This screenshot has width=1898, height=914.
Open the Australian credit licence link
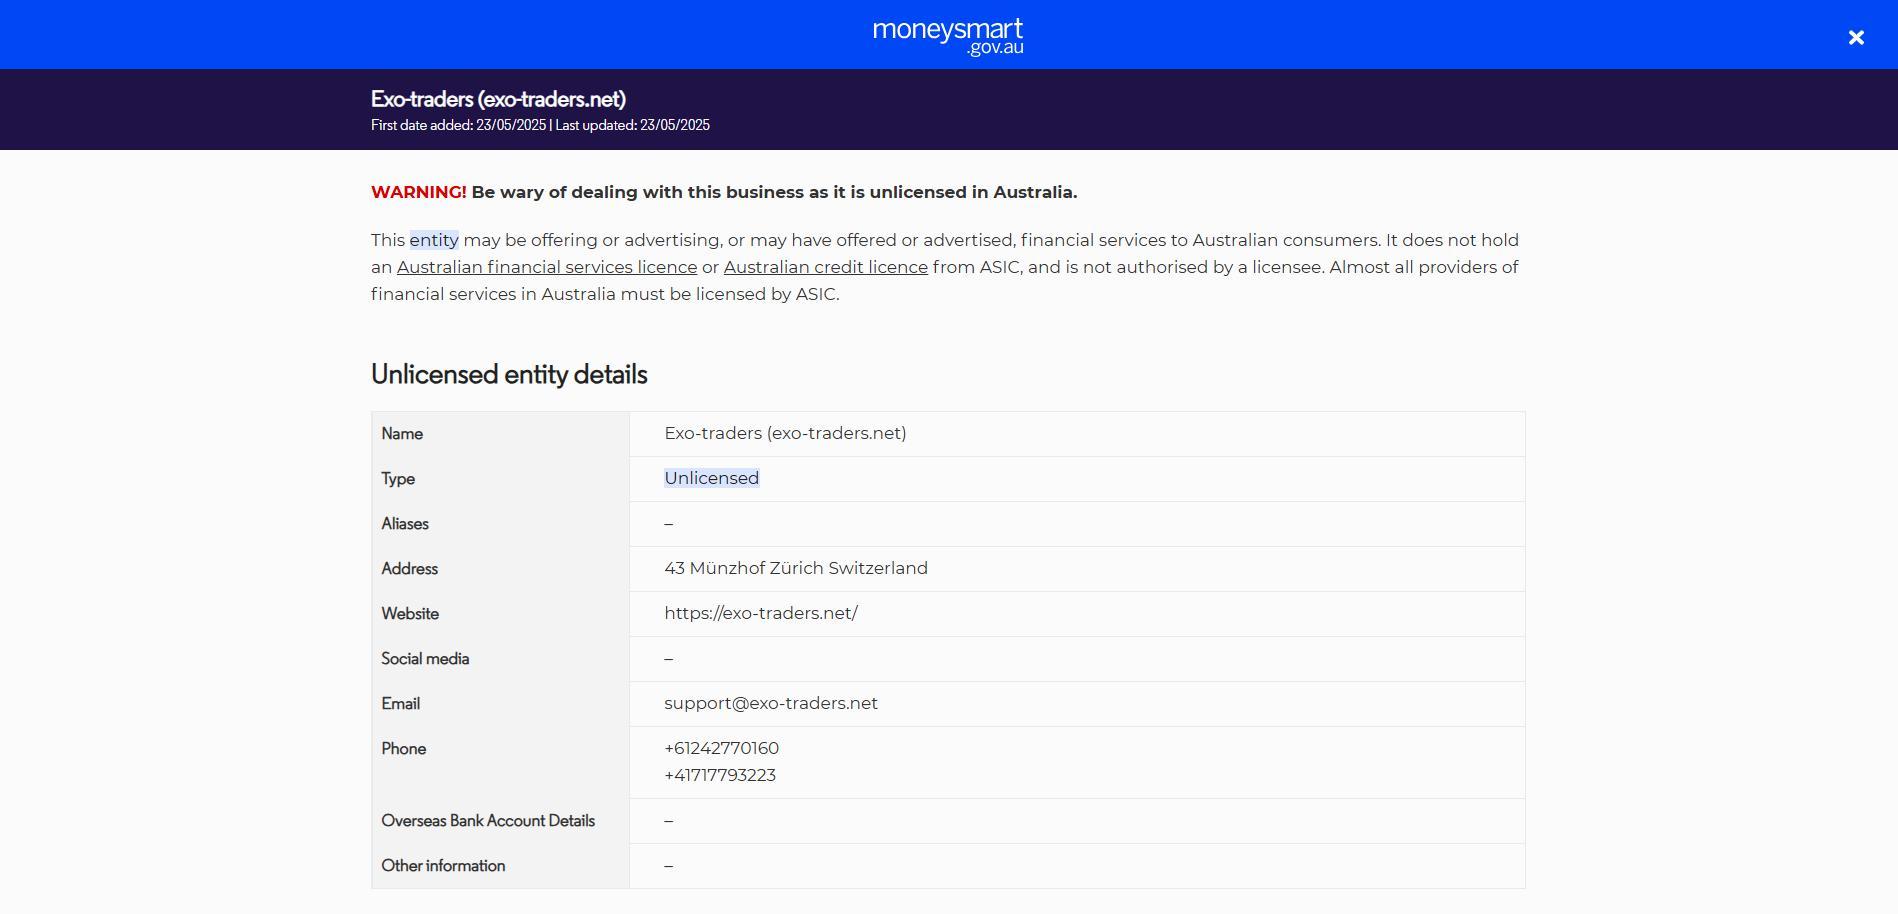[x=826, y=268]
